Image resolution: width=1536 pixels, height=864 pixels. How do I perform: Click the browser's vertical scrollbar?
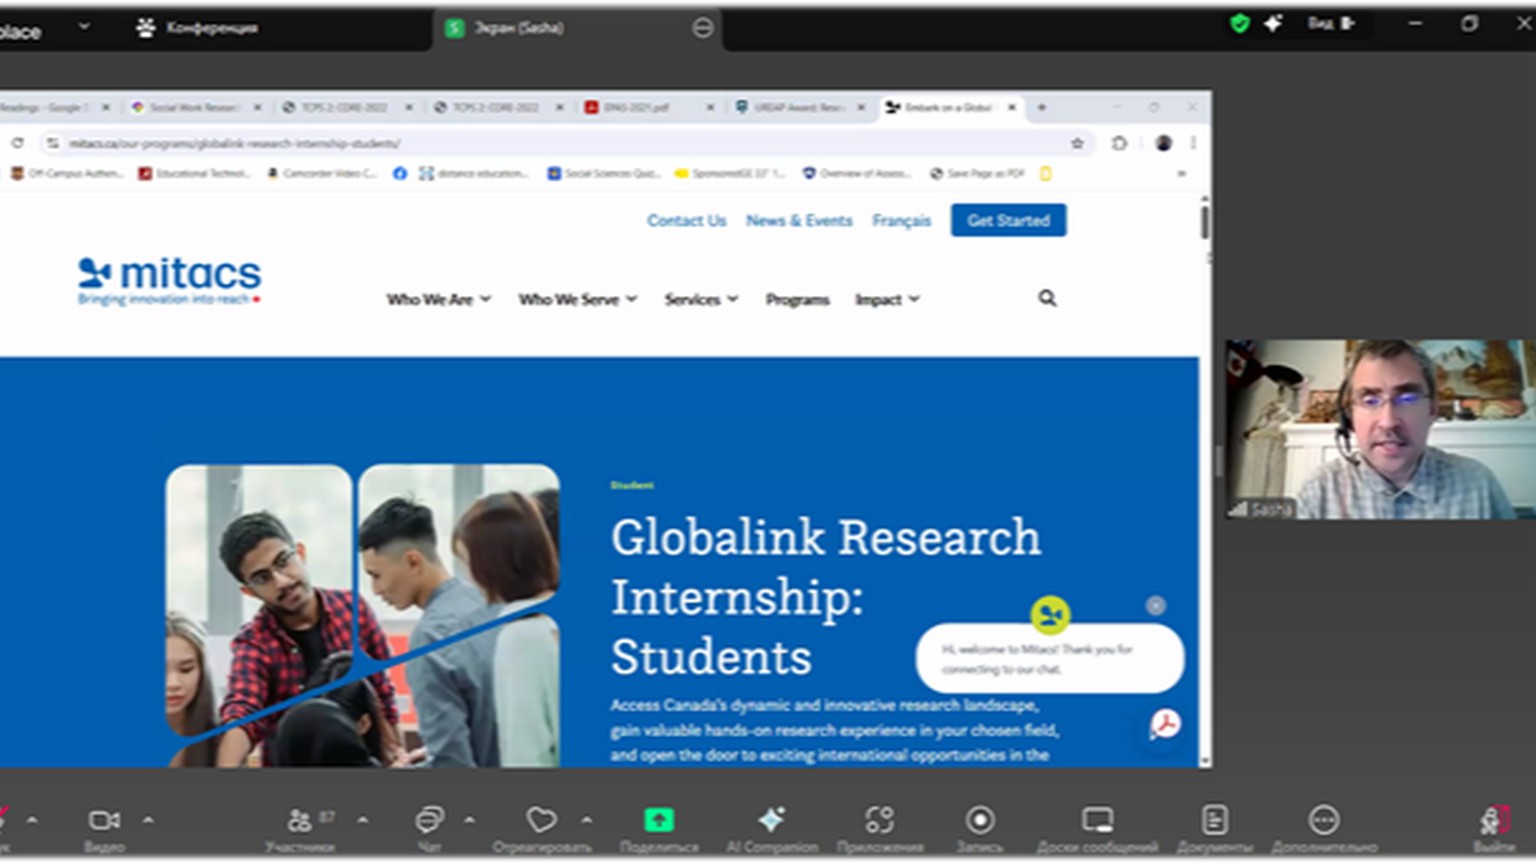pos(1205,221)
